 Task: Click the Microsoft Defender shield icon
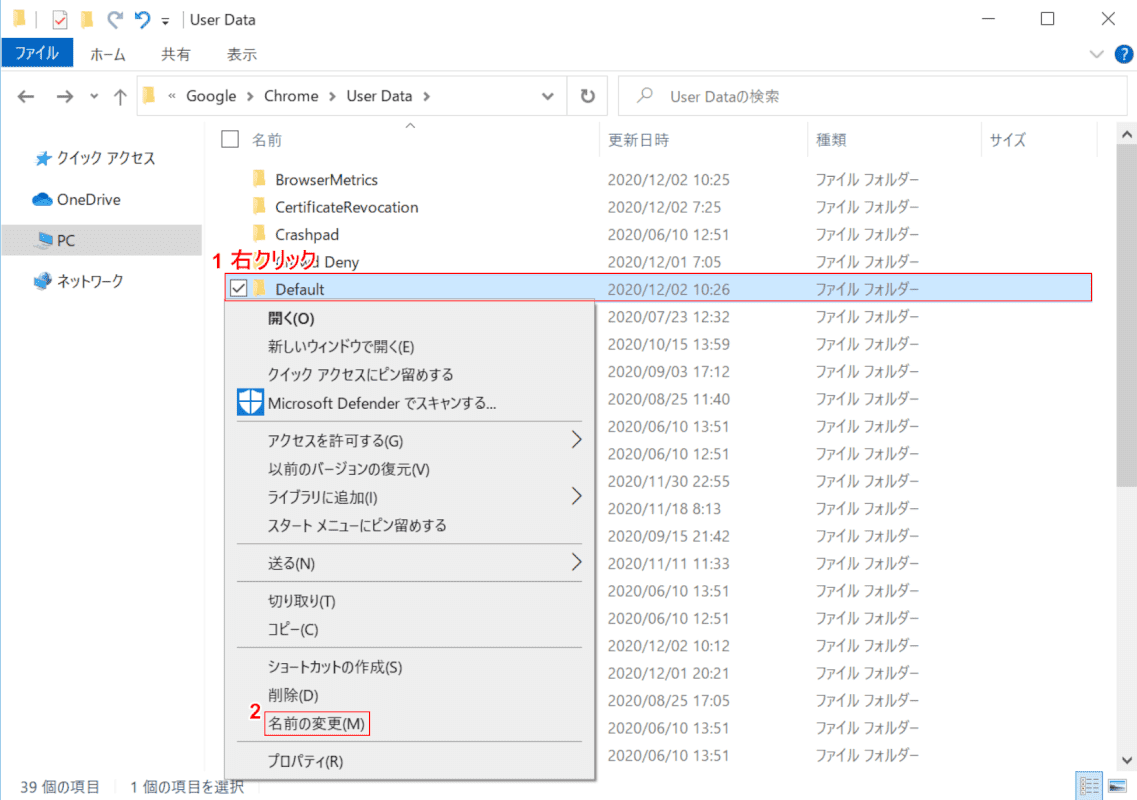point(250,402)
